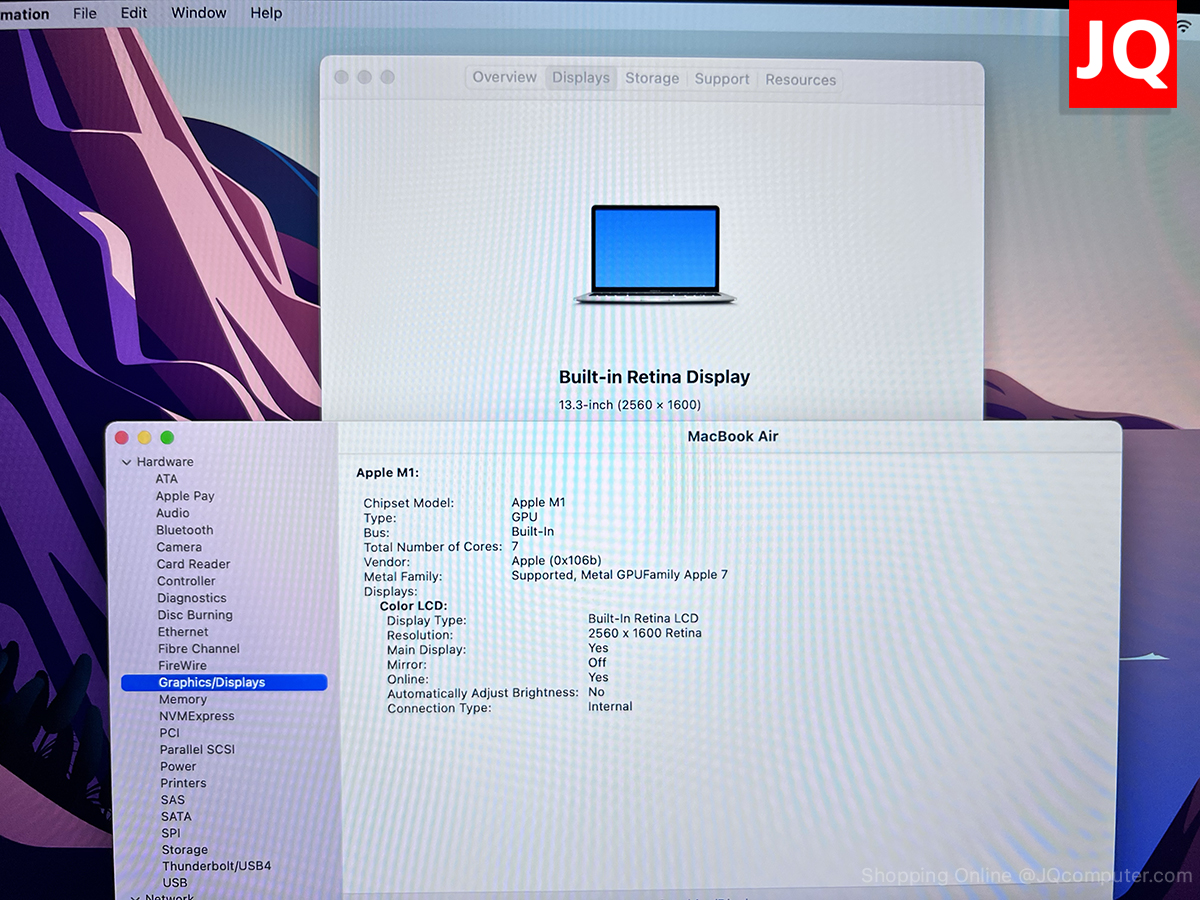Image resolution: width=1200 pixels, height=900 pixels.
Task: Select Audio in the sidebar
Action: 173,513
